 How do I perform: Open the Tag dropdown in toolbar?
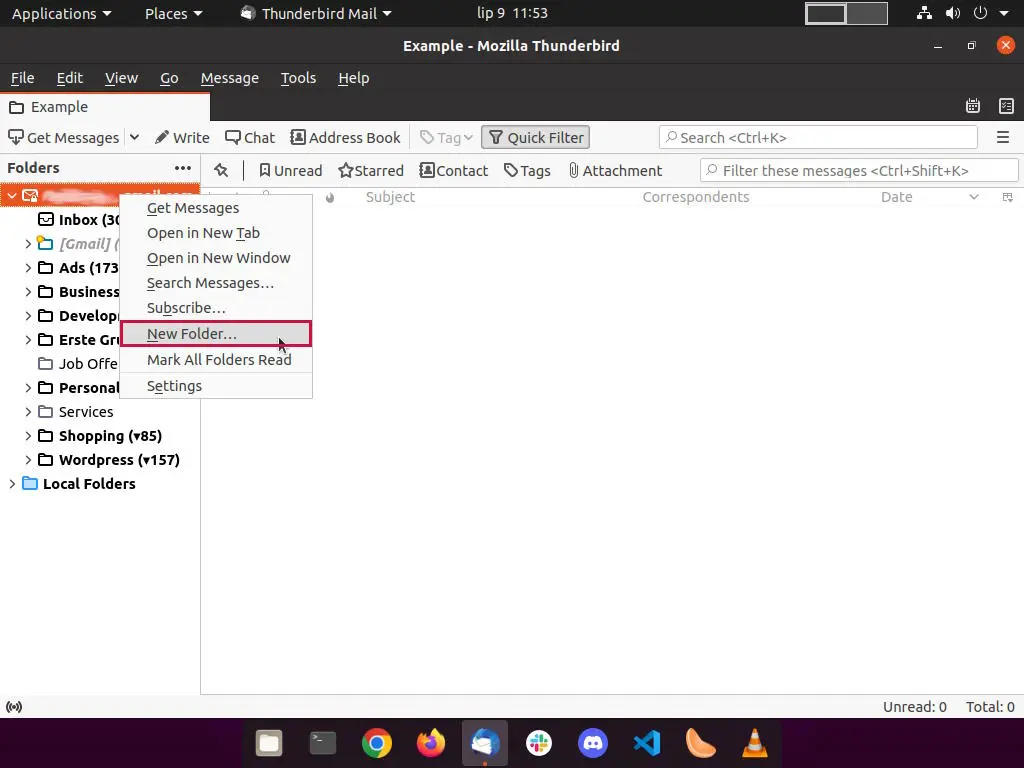tap(446, 138)
